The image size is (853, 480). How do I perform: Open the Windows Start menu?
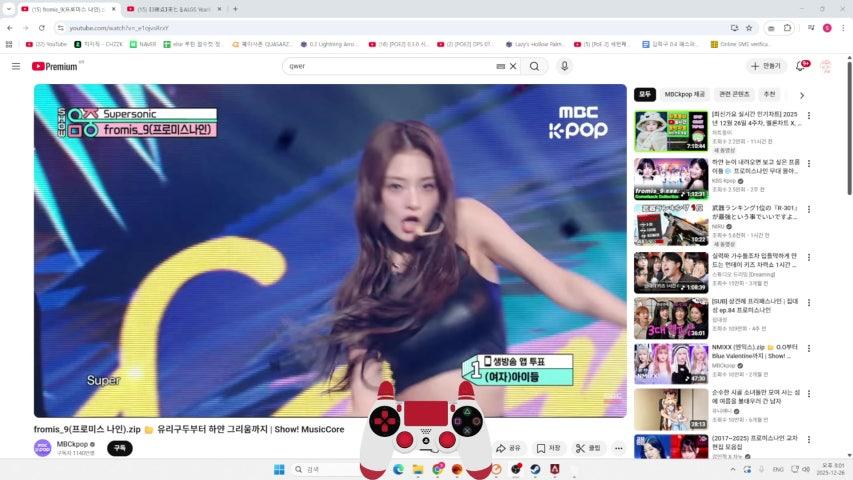279,469
